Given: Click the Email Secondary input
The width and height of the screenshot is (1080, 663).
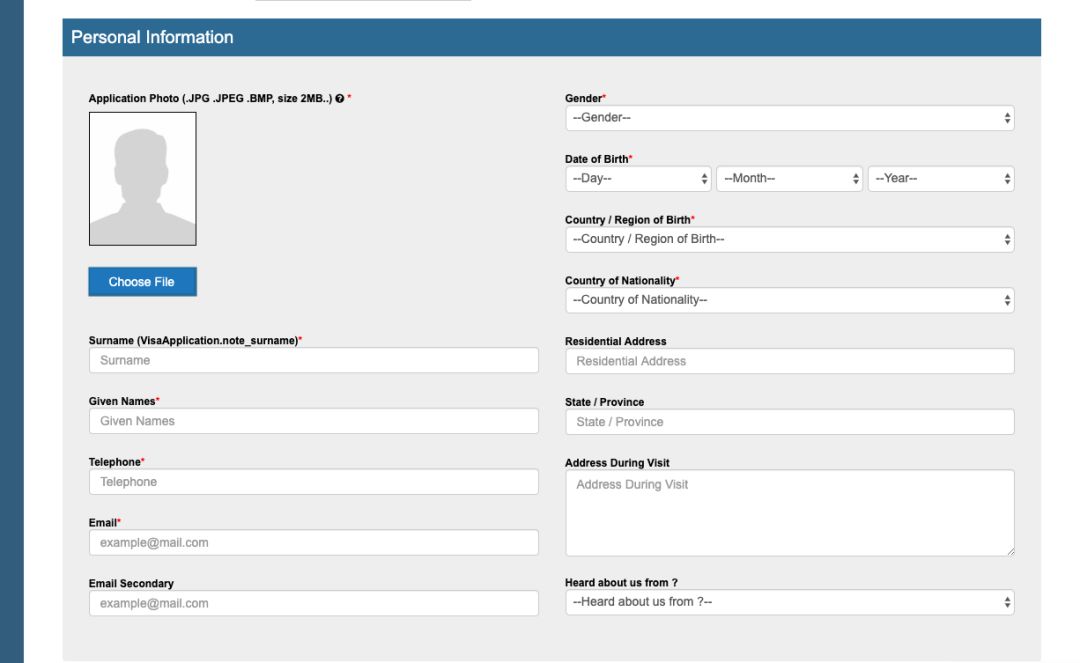Looking at the screenshot, I should [x=313, y=603].
